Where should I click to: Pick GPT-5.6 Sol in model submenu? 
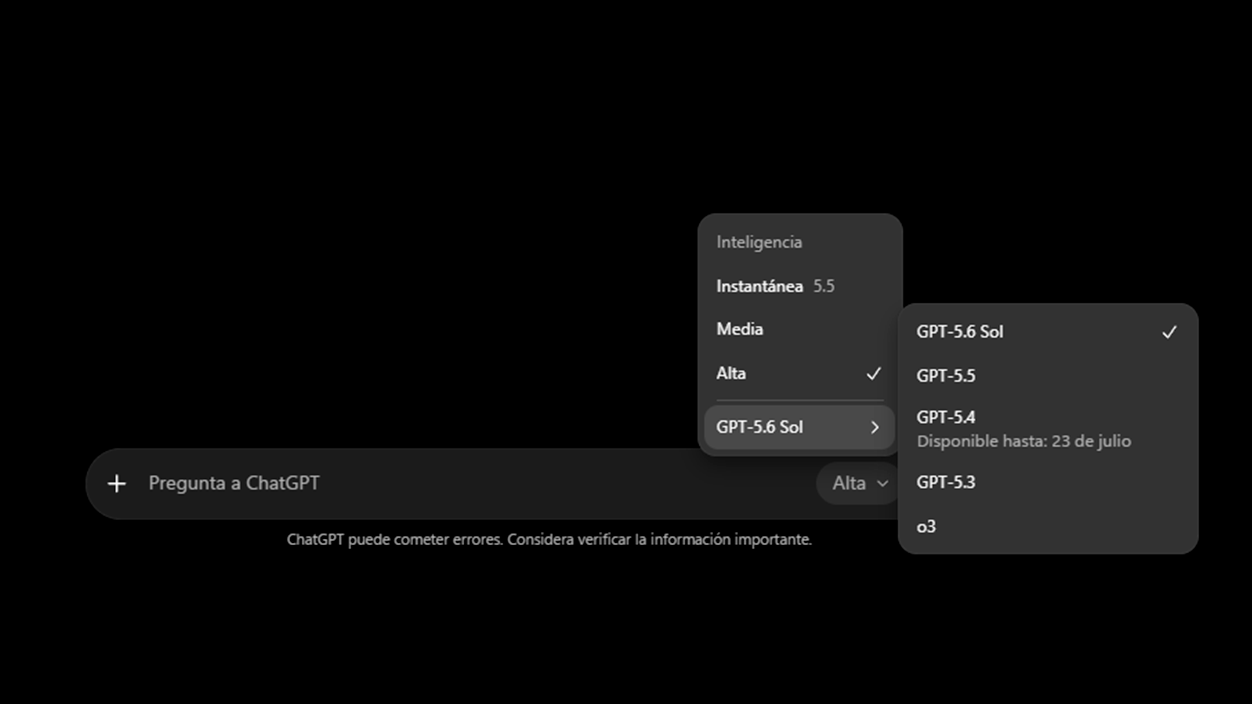click(x=1047, y=332)
